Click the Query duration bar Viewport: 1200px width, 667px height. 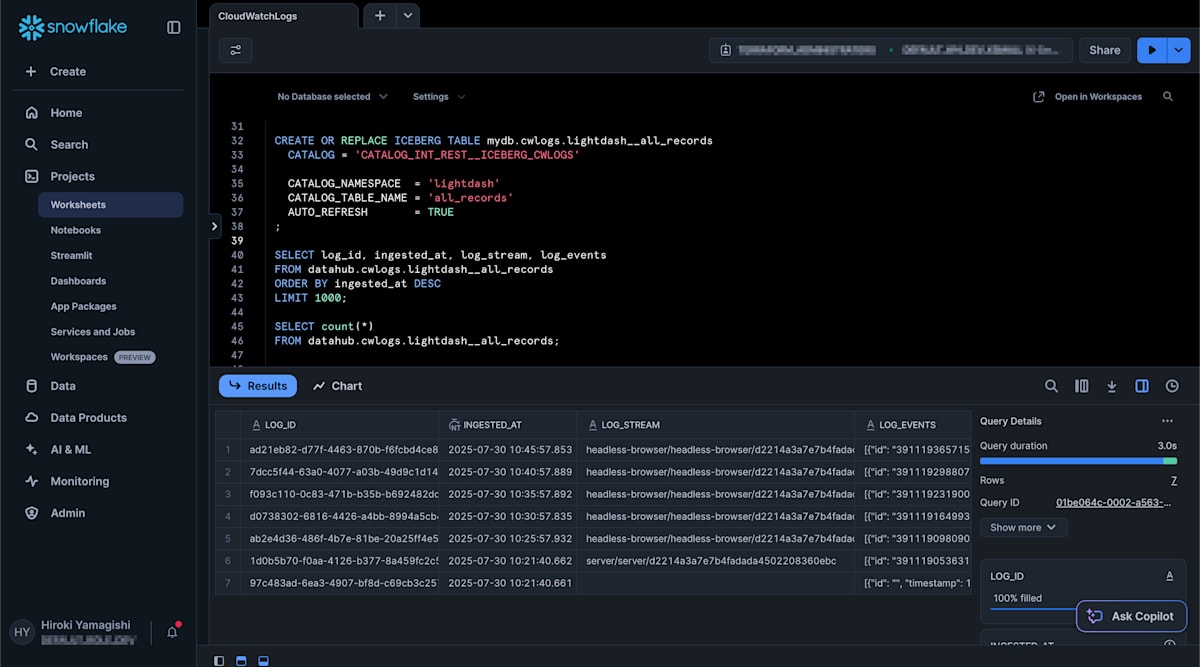coord(1078,461)
